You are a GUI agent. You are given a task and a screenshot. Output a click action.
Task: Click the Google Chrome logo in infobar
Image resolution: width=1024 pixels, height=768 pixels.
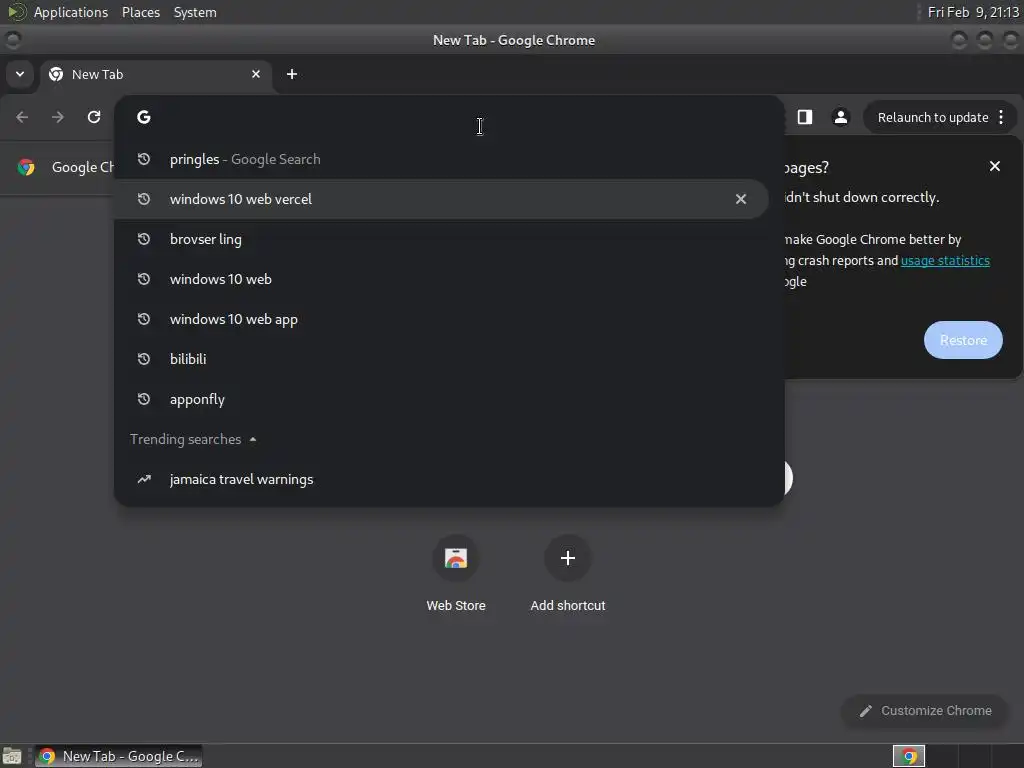(x=26, y=167)
